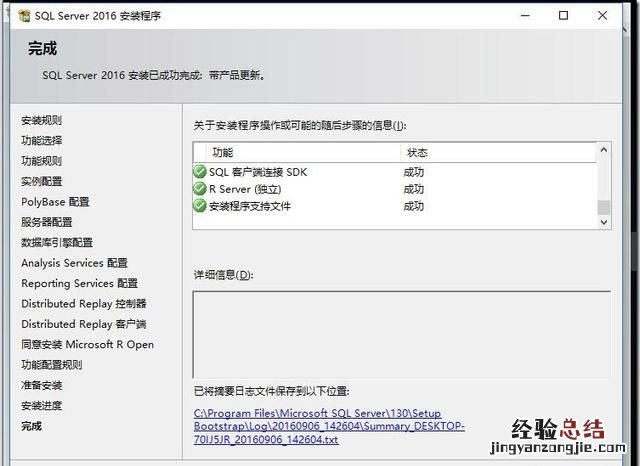The image size is (640, 466).
Task: Click the green check next to 安装程序支持文件
Action: click(x=200, y=205)
